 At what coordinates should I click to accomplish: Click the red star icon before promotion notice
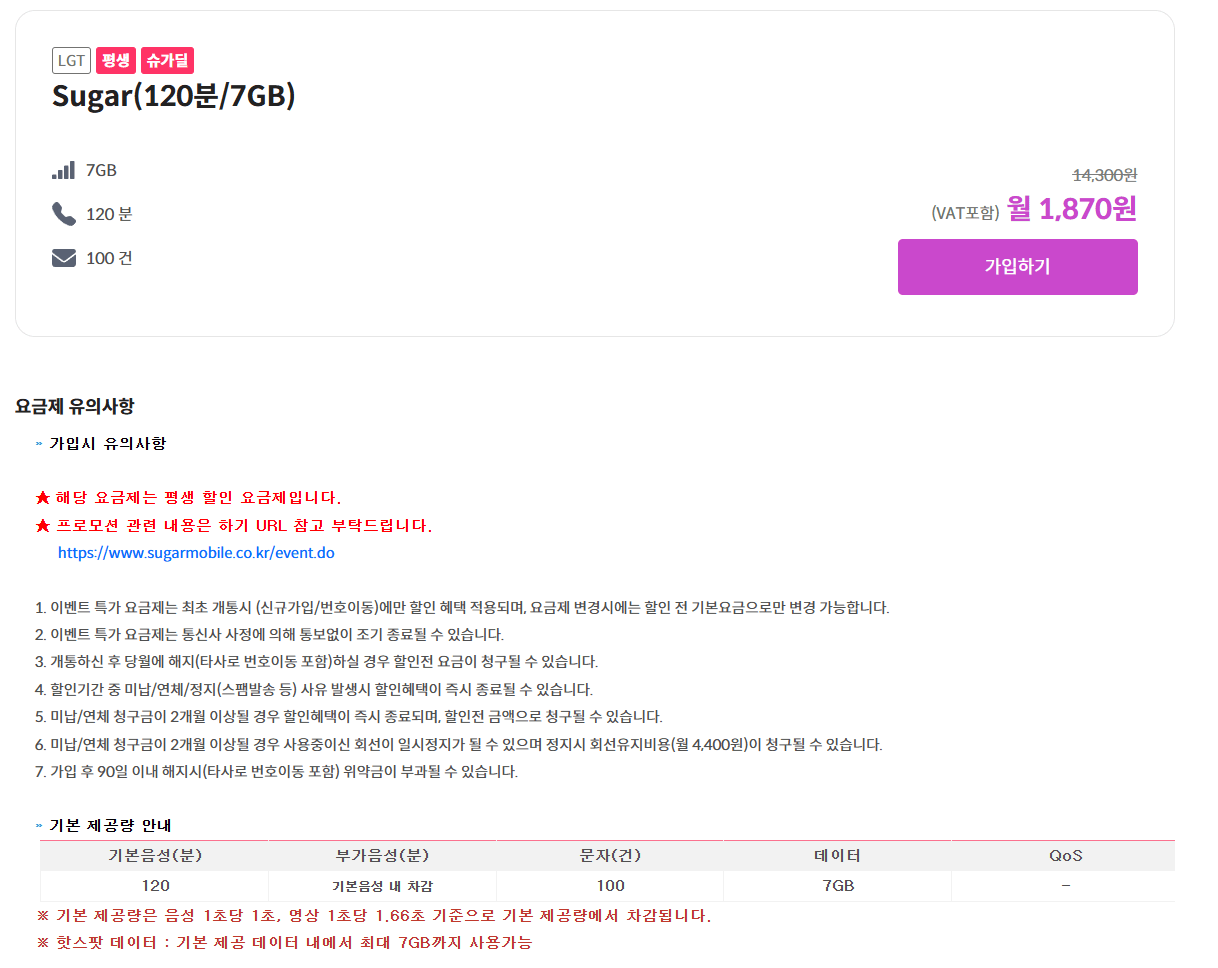pos(41,524)
